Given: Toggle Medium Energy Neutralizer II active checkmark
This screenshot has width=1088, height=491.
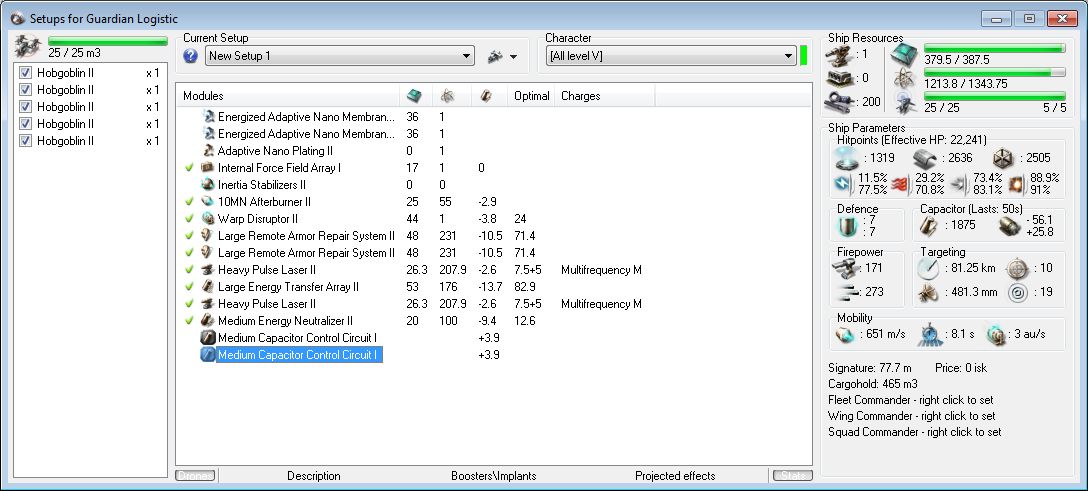Looking at the screenshot, I should (189, 321).
